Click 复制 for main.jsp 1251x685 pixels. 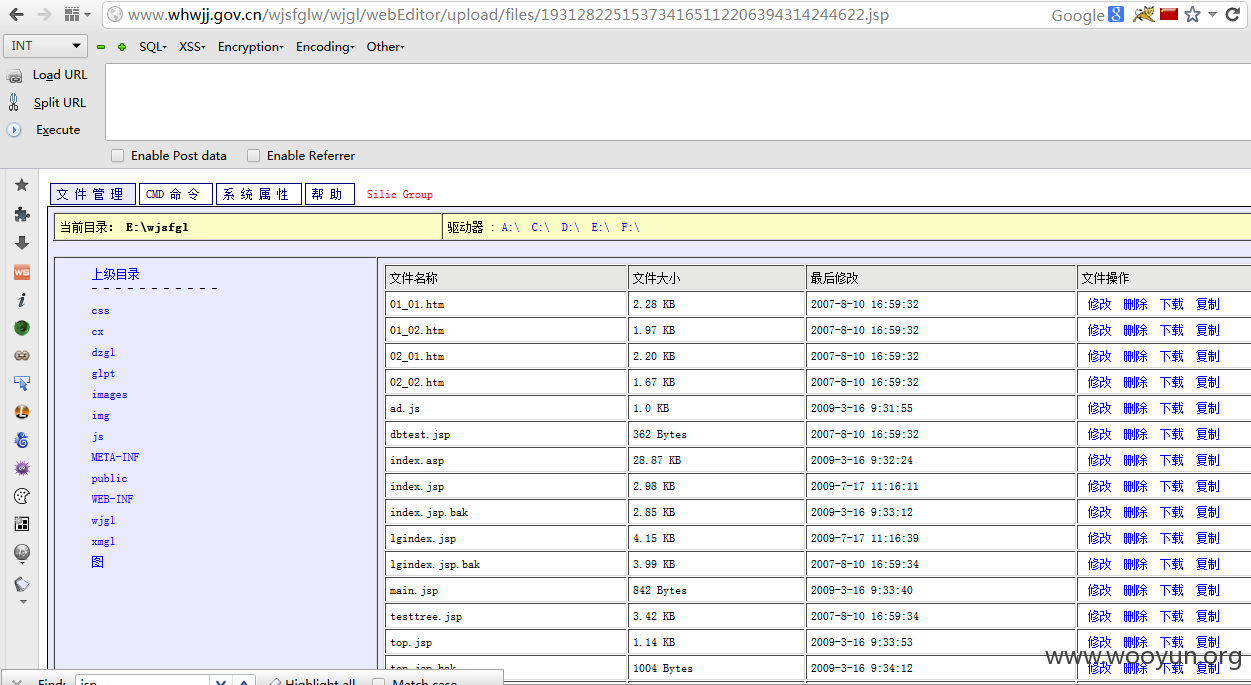point(1208,590)
